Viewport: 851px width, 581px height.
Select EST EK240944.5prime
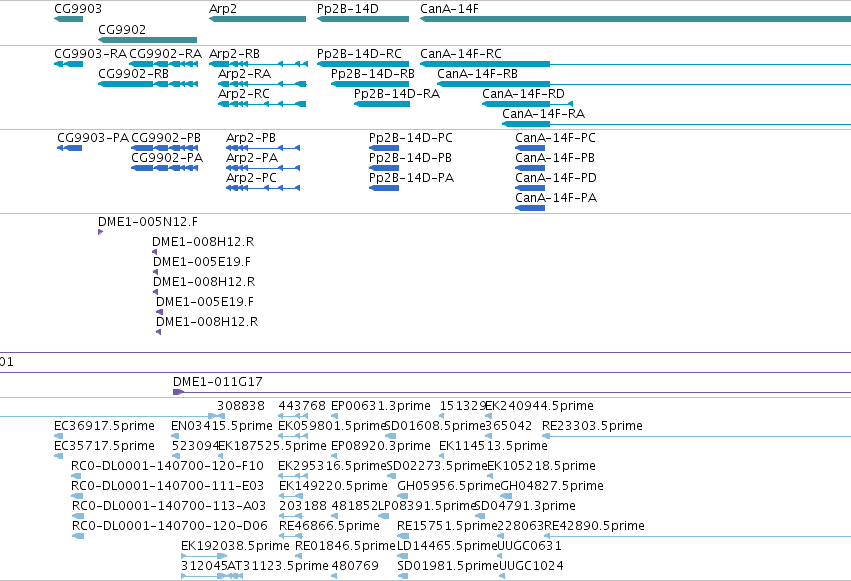490,416
